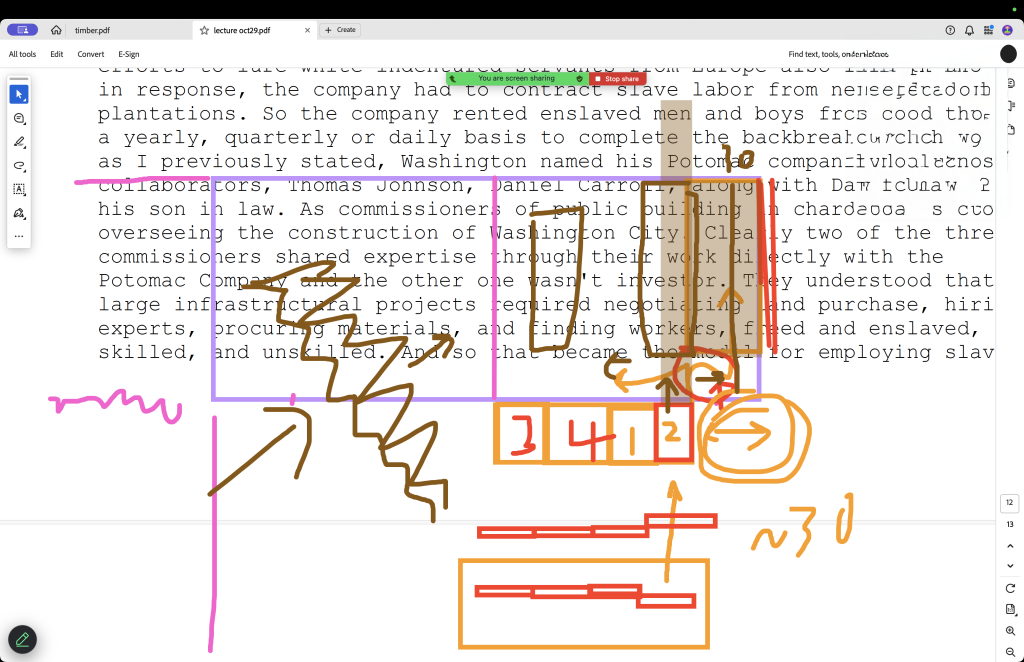Select the arrow selection tool

point(19,95)
